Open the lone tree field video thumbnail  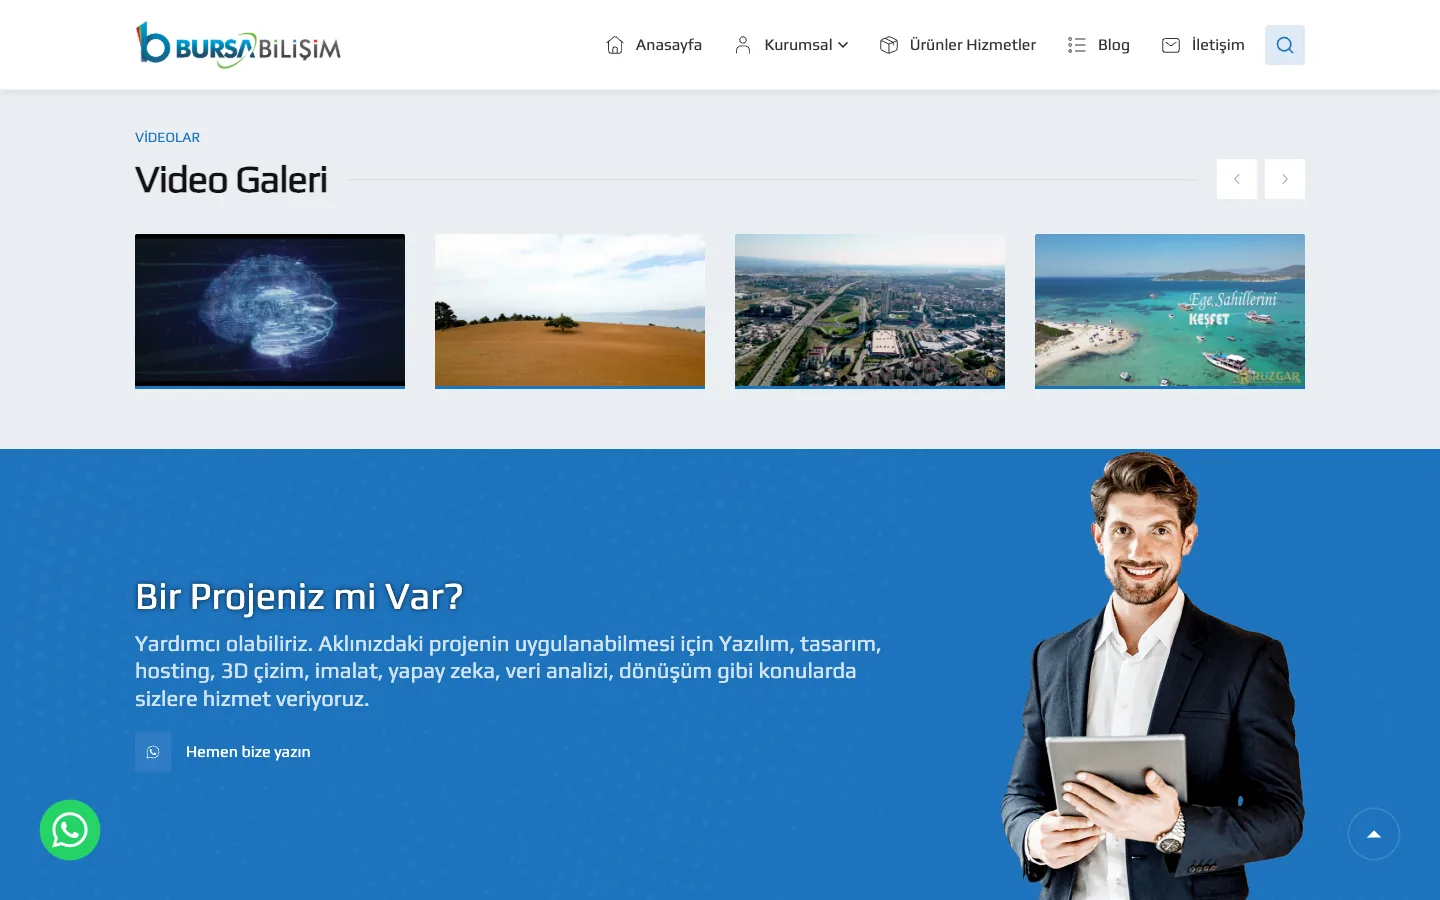570,311
